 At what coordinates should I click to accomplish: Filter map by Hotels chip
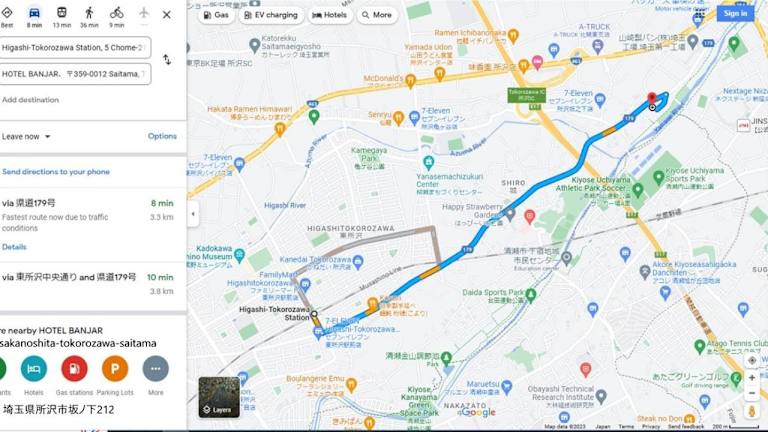[330, 15]
